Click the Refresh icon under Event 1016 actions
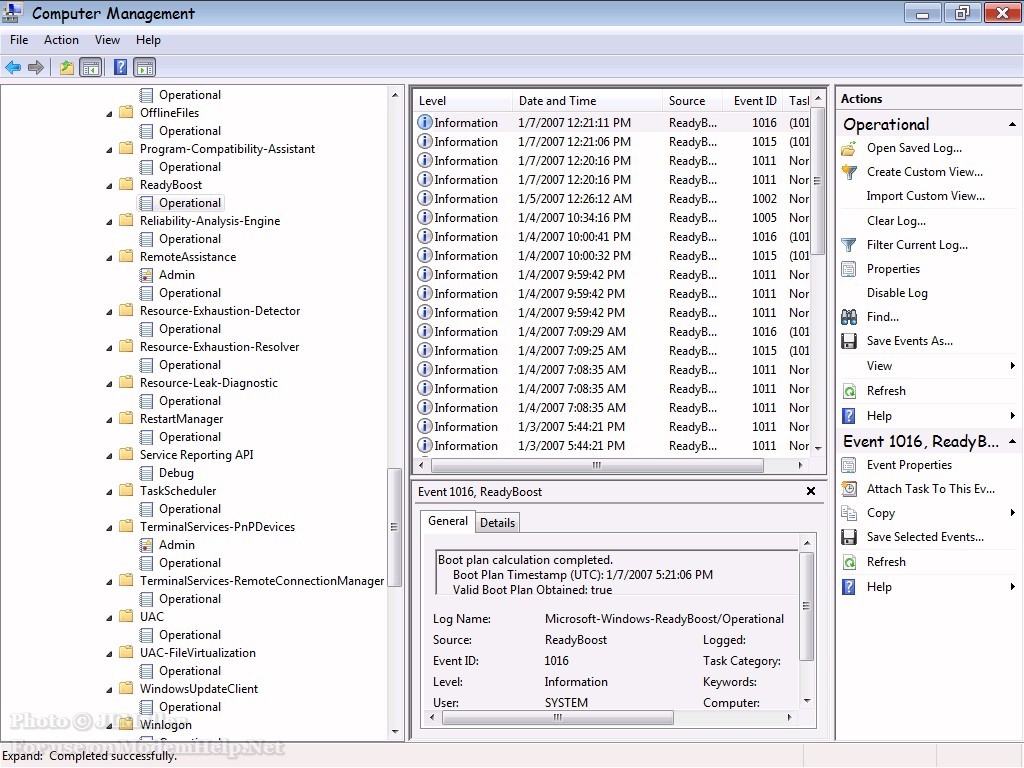Viewport: 1024px width, 768px height. tap(849, 562)
